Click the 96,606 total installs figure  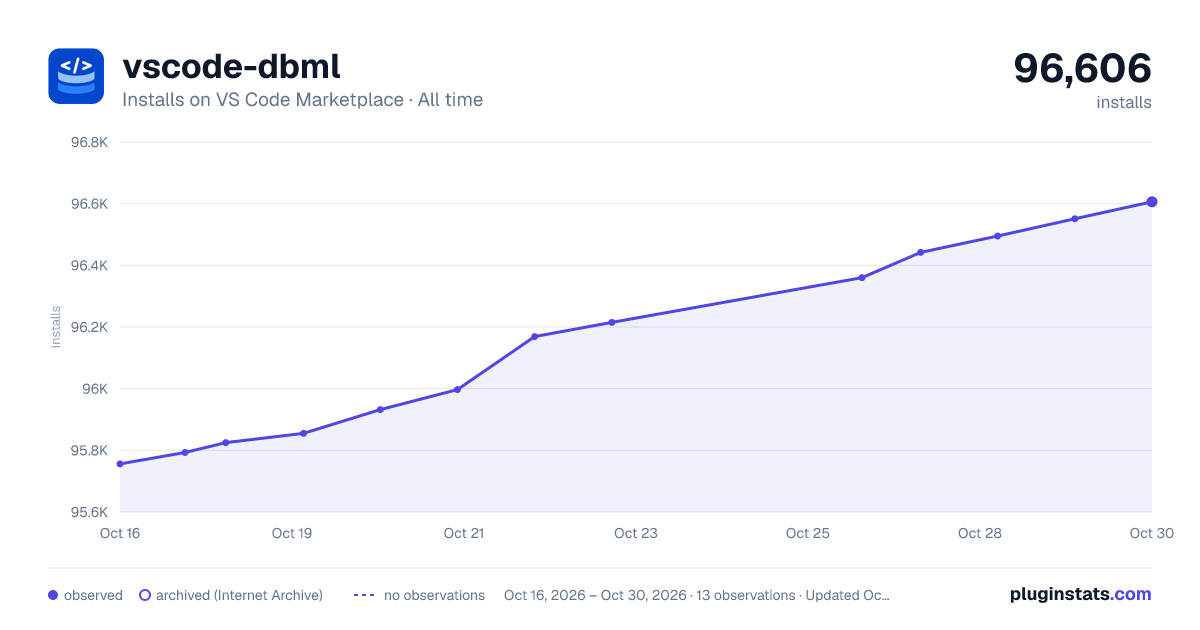[x=1082, y=68]
